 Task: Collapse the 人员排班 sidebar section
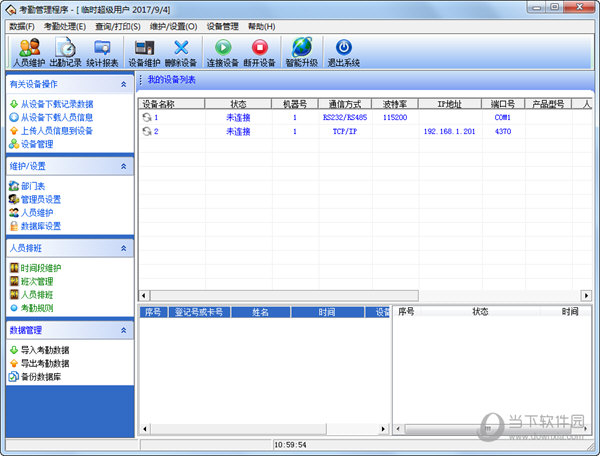click(x=123, y=247)
